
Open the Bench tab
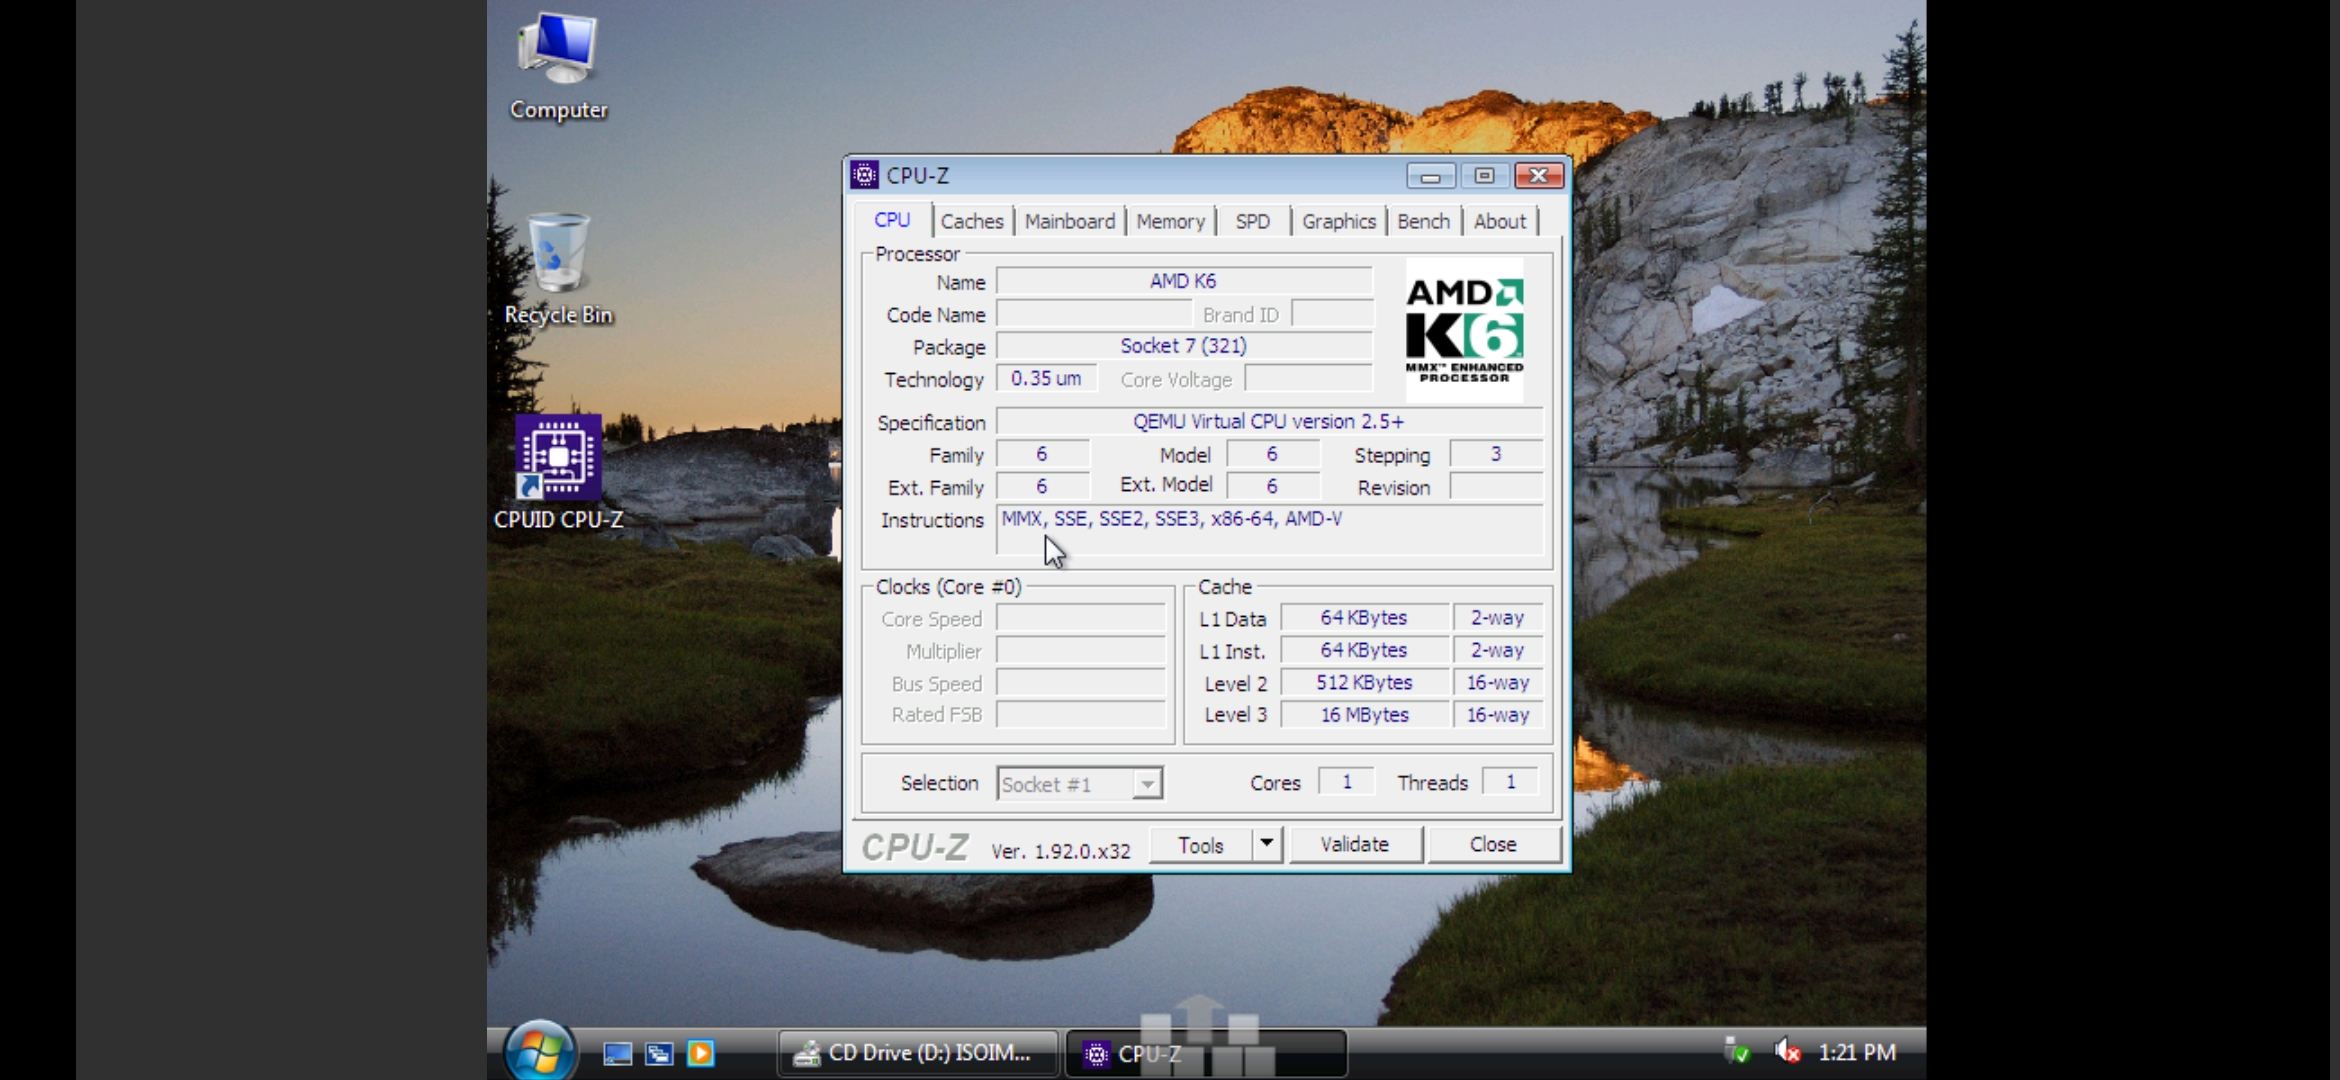click(1423, 221)
